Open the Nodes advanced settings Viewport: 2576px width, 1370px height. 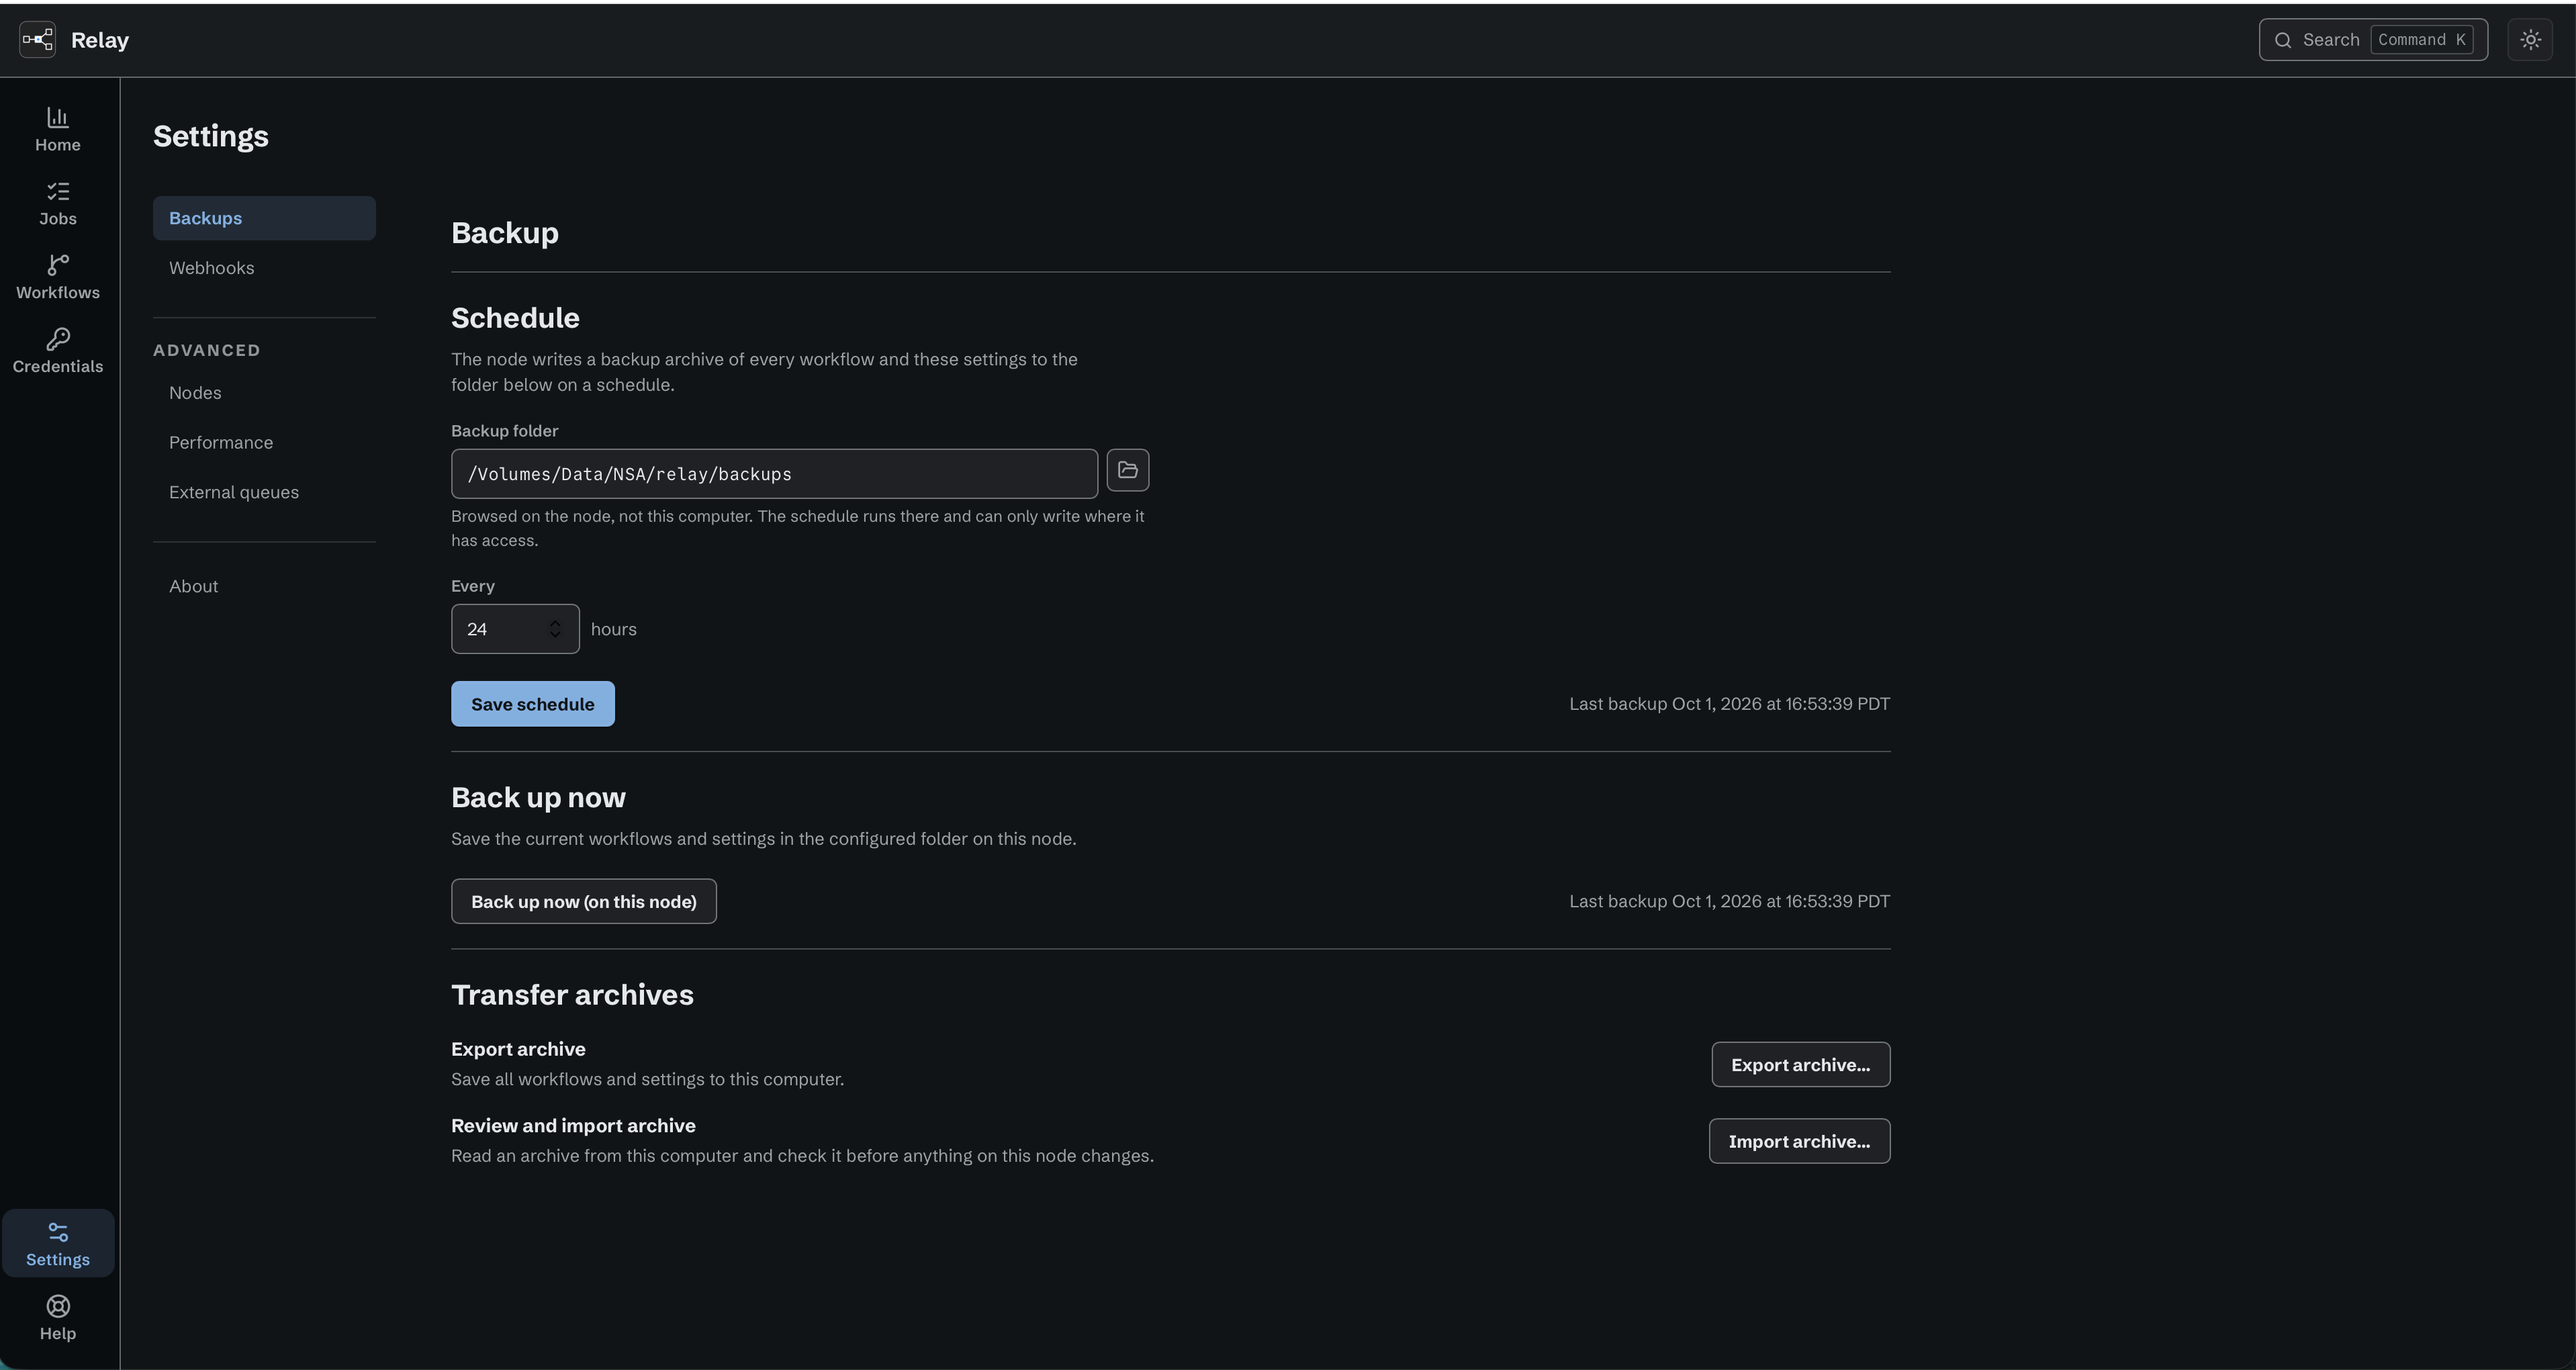264,393
